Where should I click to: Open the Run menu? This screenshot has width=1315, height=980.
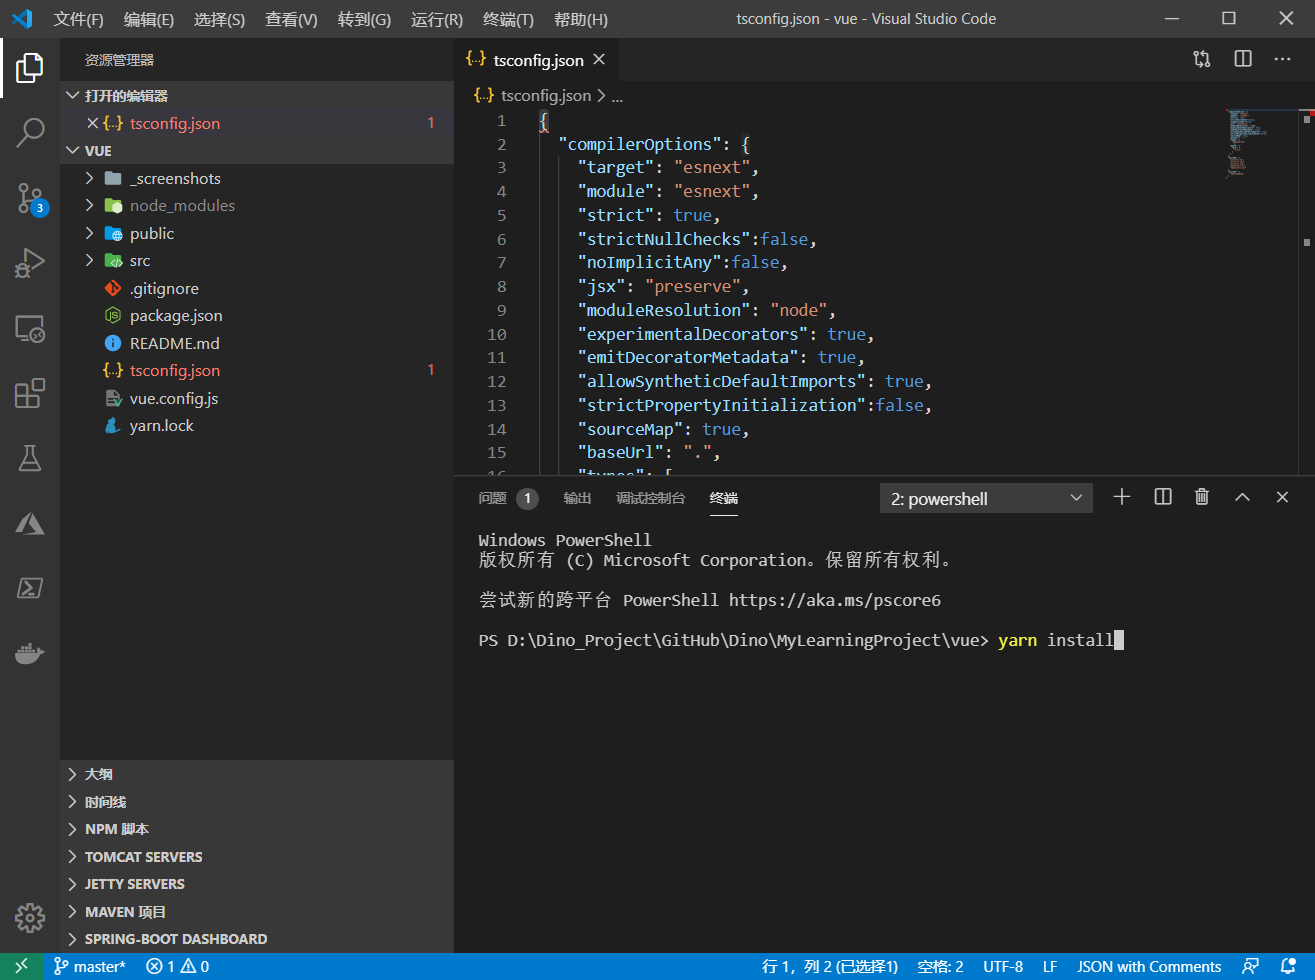click(x=437, y=19)
